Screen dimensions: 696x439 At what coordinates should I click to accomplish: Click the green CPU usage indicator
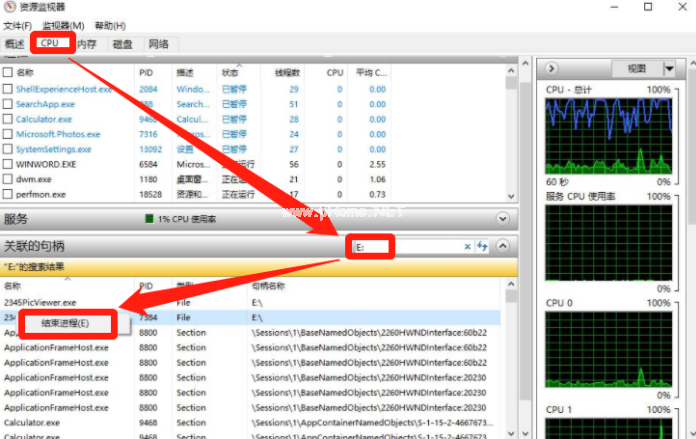149,218
